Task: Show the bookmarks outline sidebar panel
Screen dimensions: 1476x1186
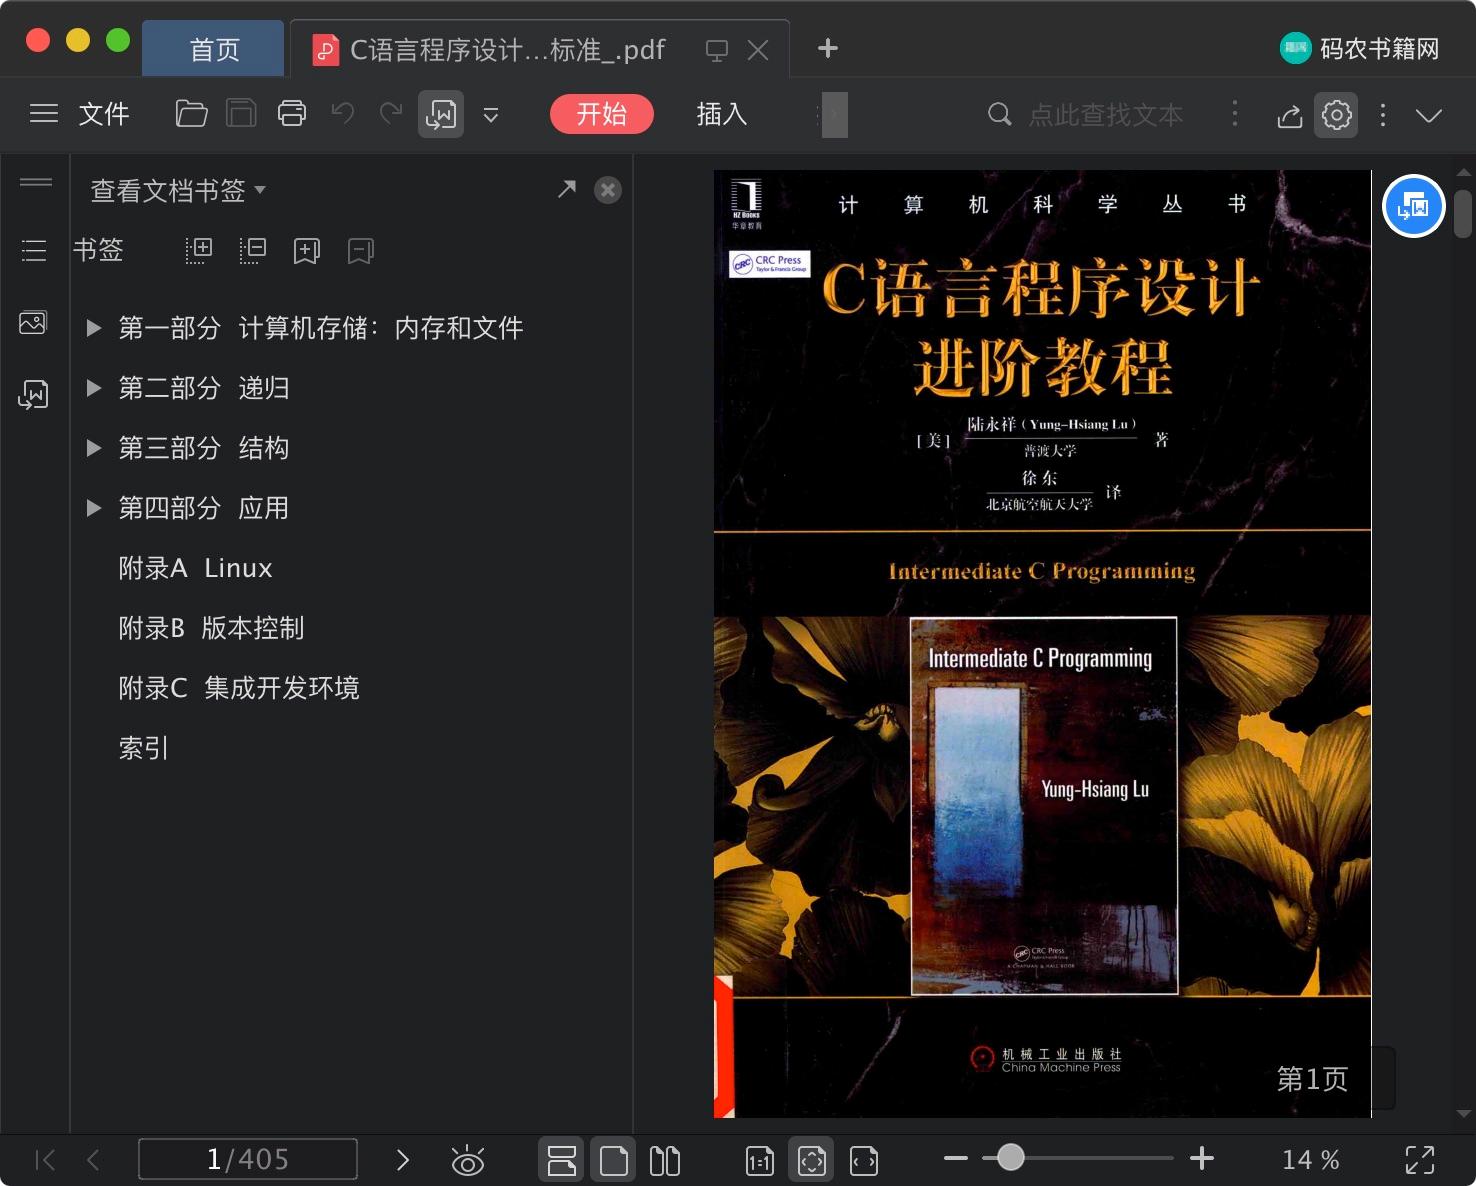Action: [x=34, y=250]
